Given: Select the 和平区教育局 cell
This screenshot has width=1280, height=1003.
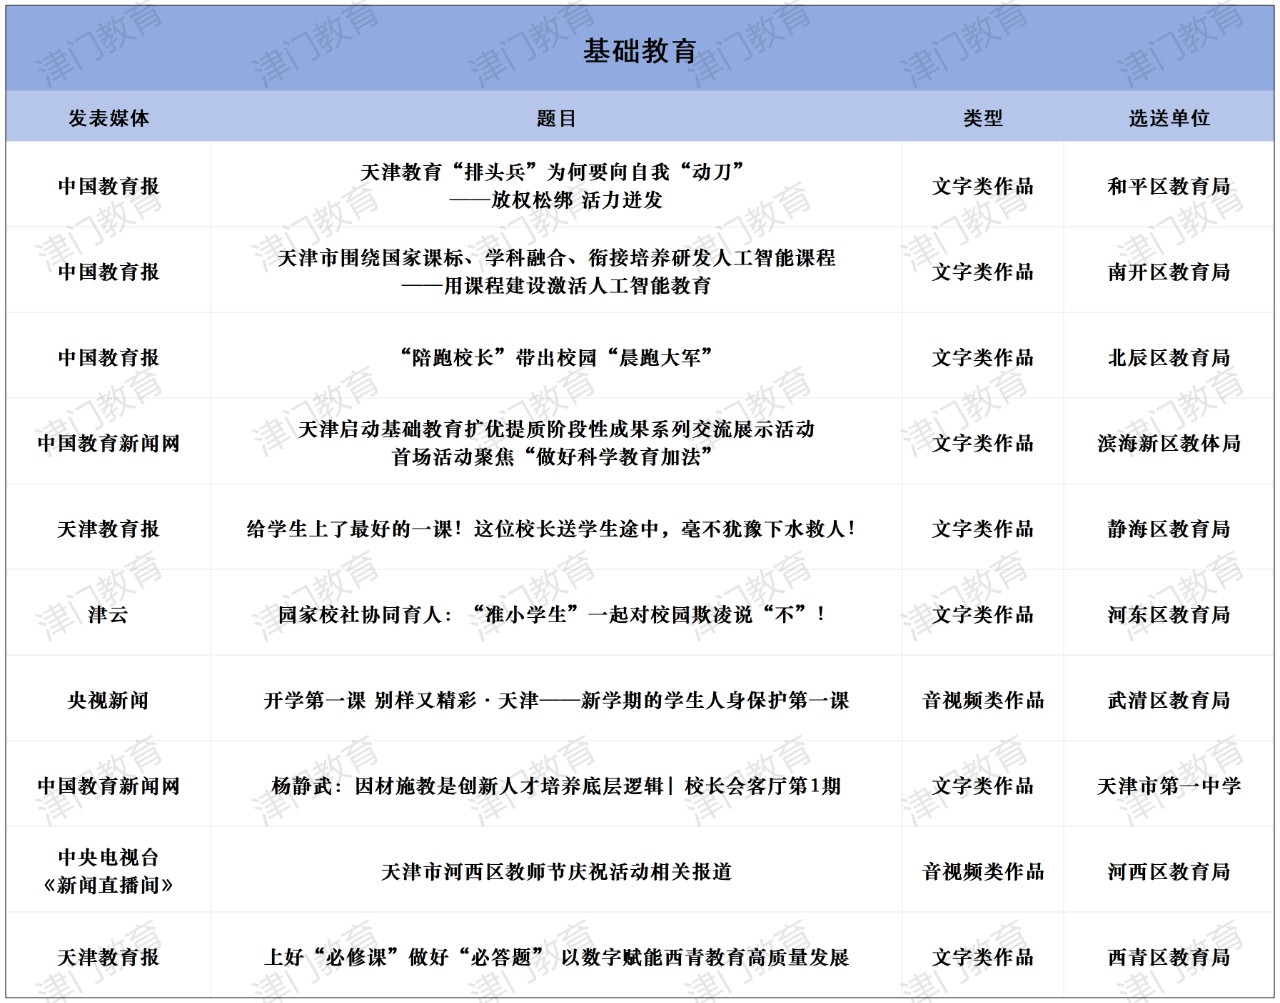Looking at the screenshot, I should click(x=1169, y=186).
